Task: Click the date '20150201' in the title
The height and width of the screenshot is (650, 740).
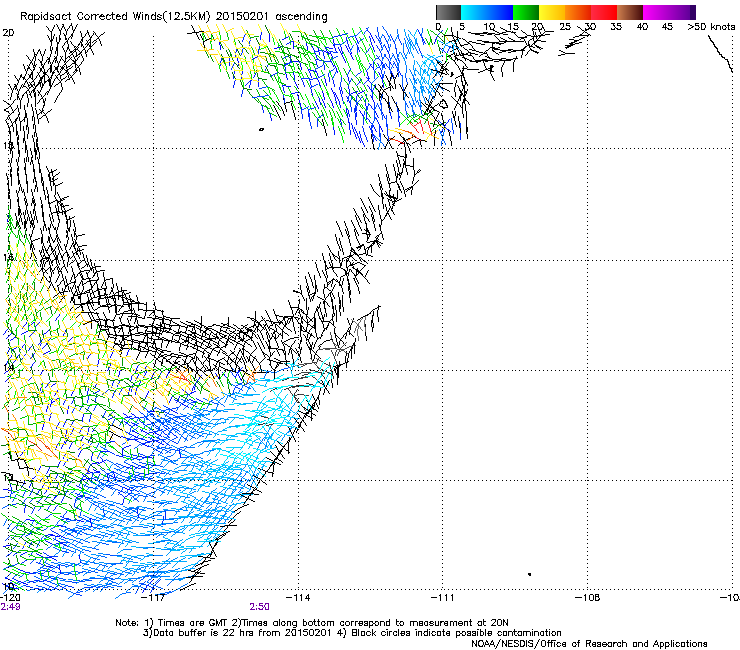Action: click(x=242, y=16)
